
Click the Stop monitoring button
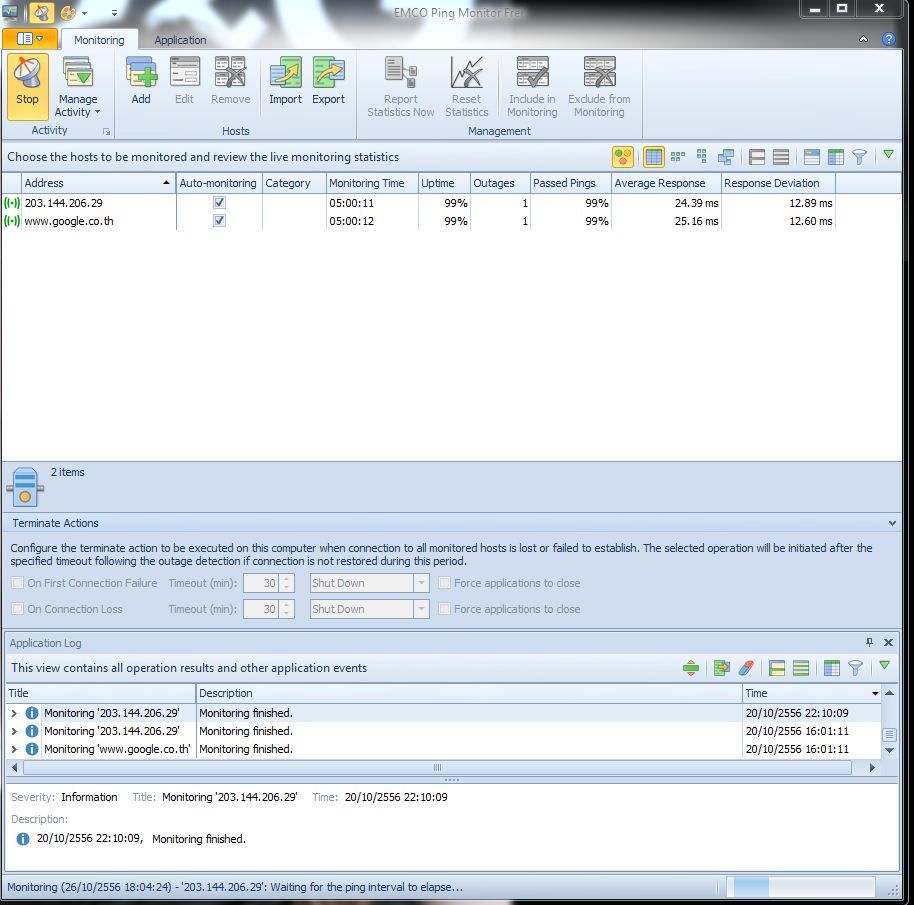pyautogui.click(x=27, y=84)
